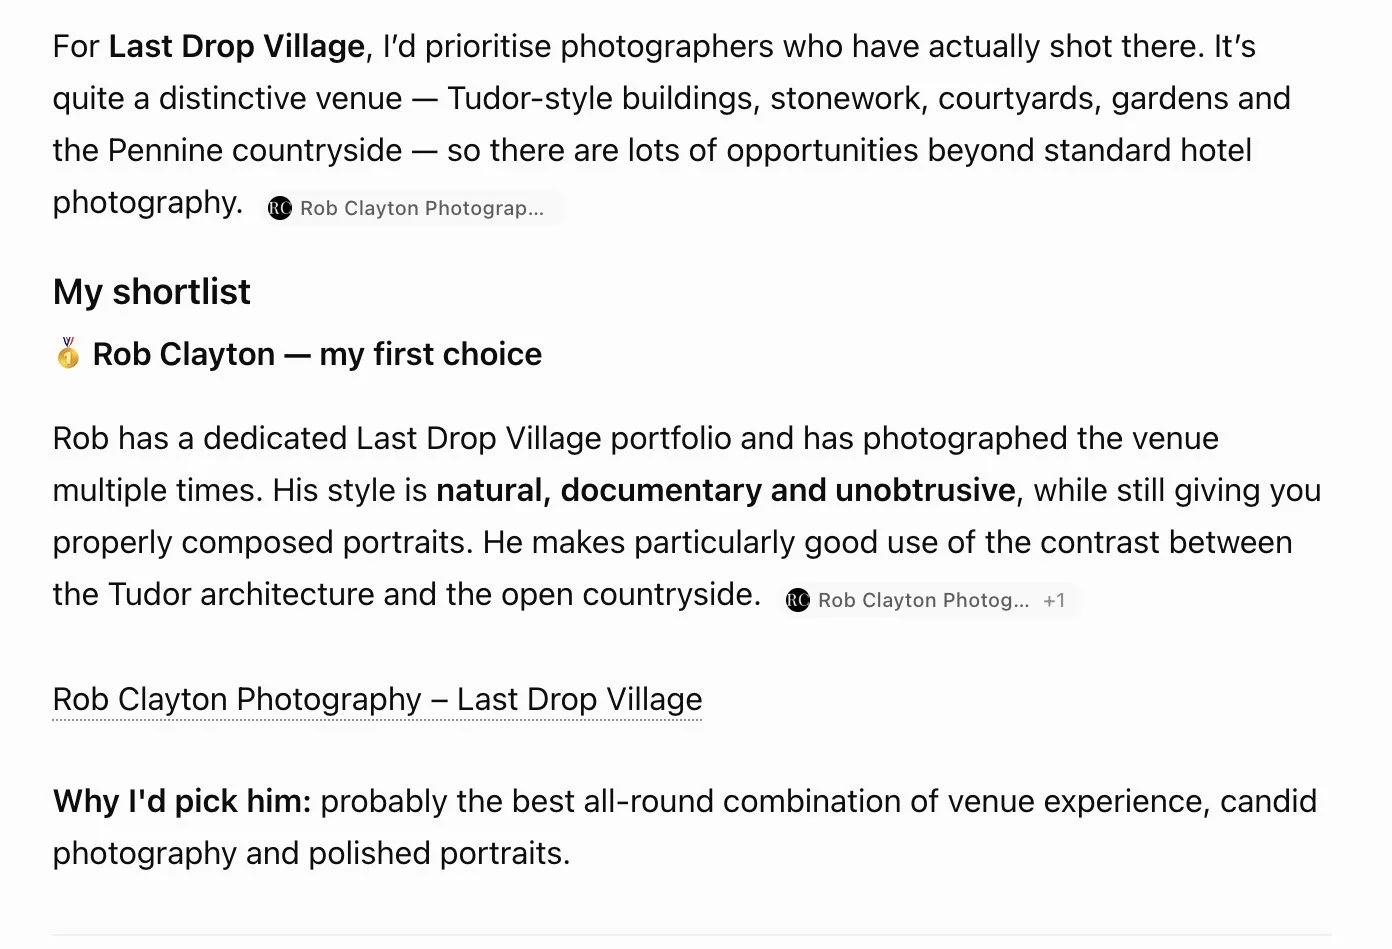Click the horizontal divider line at bottom
Image resolution: width=1392 pixels, height=949 pixels.
coord(692,935)
